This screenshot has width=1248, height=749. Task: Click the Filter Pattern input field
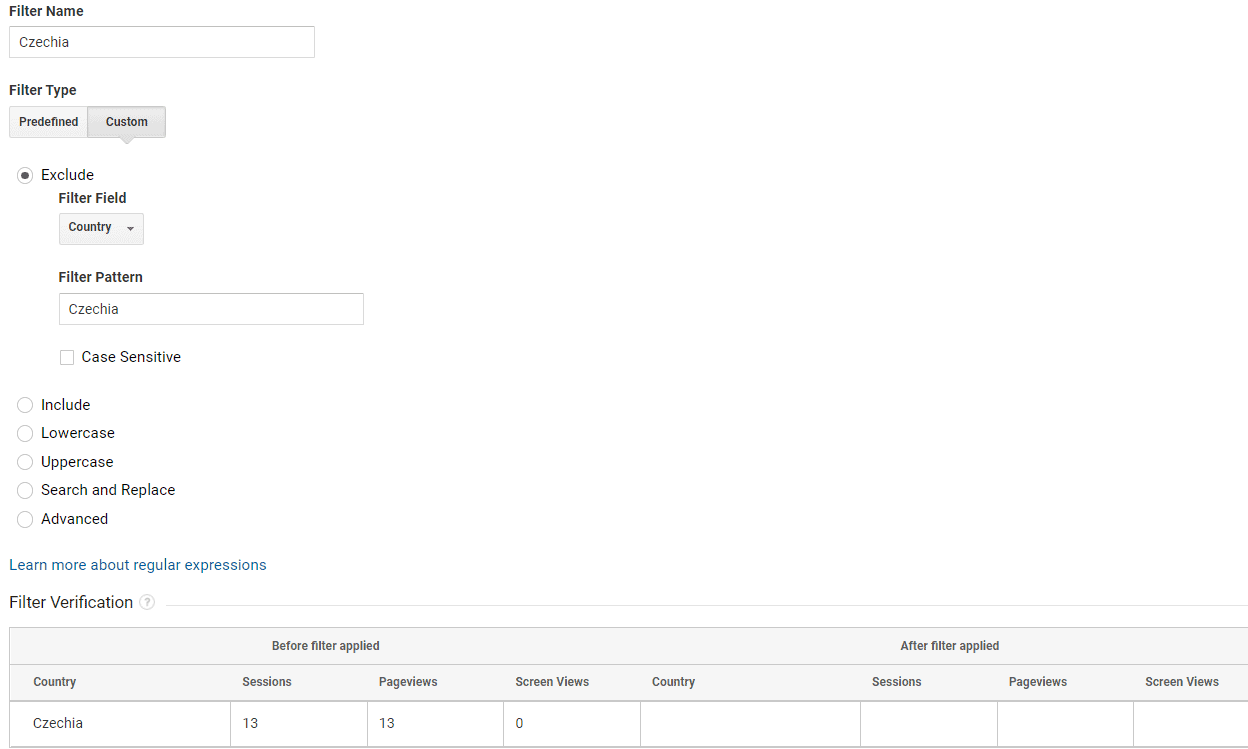point(211,309)
